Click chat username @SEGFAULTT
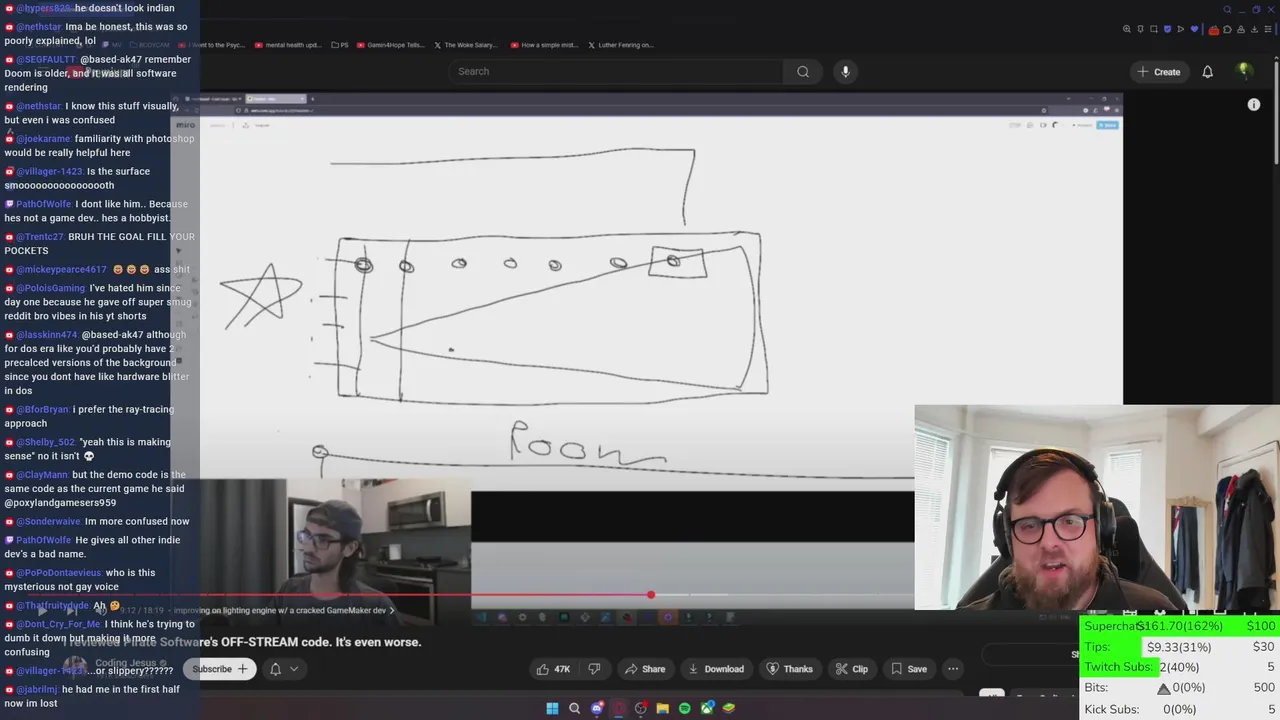The width and height of the screenshot is (1280, 720). coord(45,60)
